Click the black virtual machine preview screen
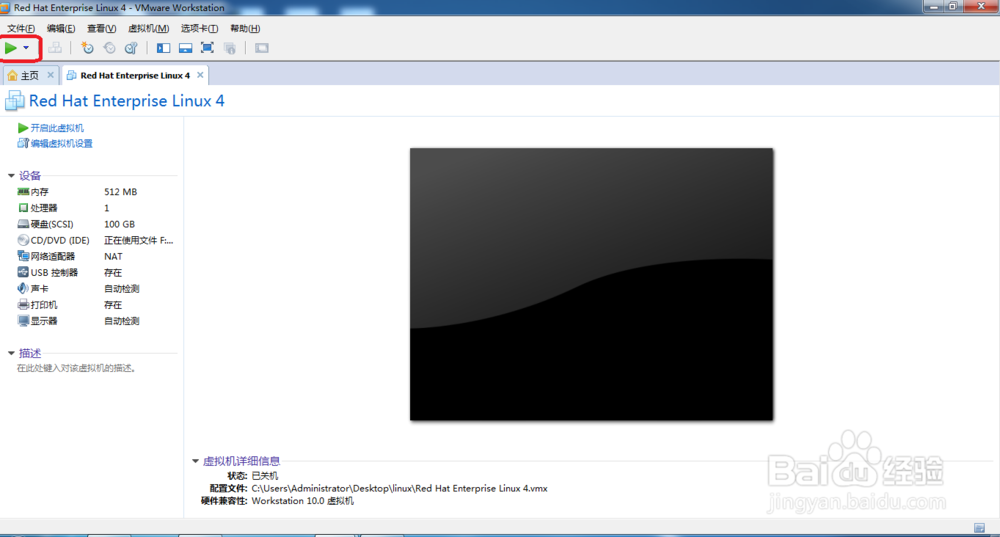This screenshot has width=1000, height=537. (591, 284)
